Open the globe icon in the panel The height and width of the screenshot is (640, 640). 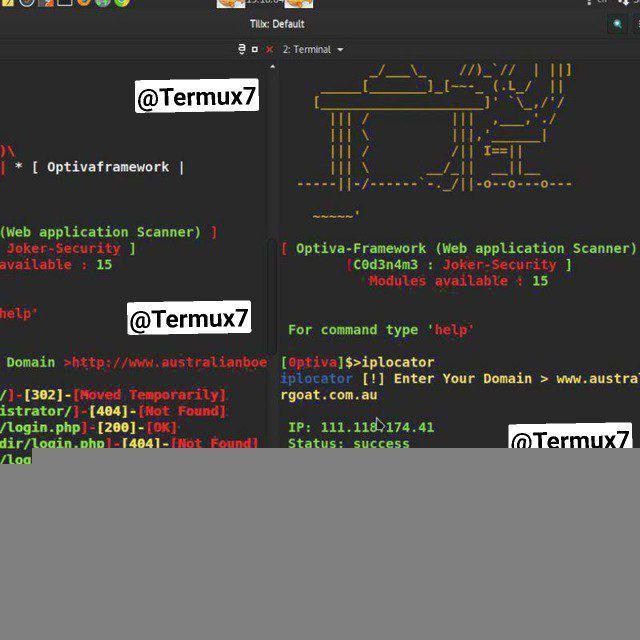(103, 3)
